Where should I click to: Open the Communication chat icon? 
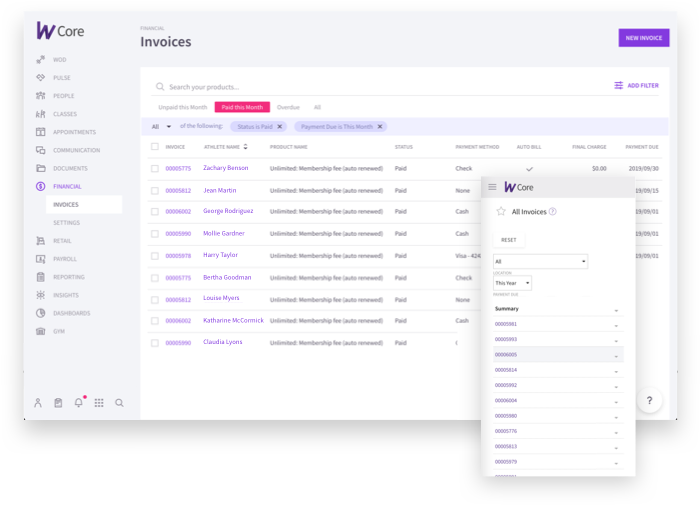click(41, 150)
